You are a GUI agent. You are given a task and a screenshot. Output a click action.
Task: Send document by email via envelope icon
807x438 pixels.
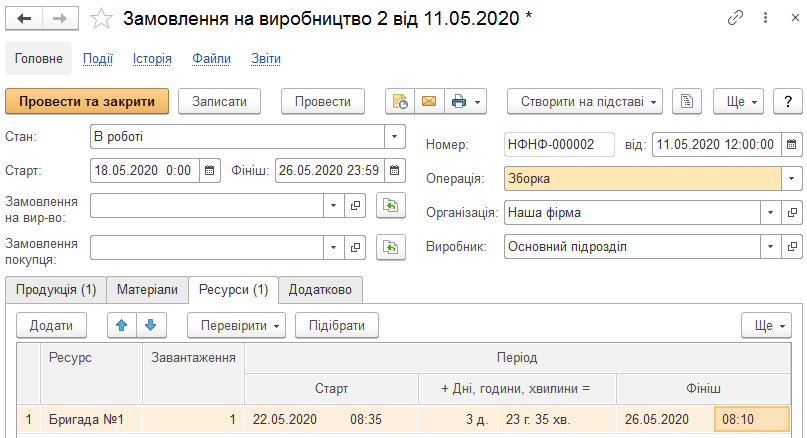click(x=429, y=101)
